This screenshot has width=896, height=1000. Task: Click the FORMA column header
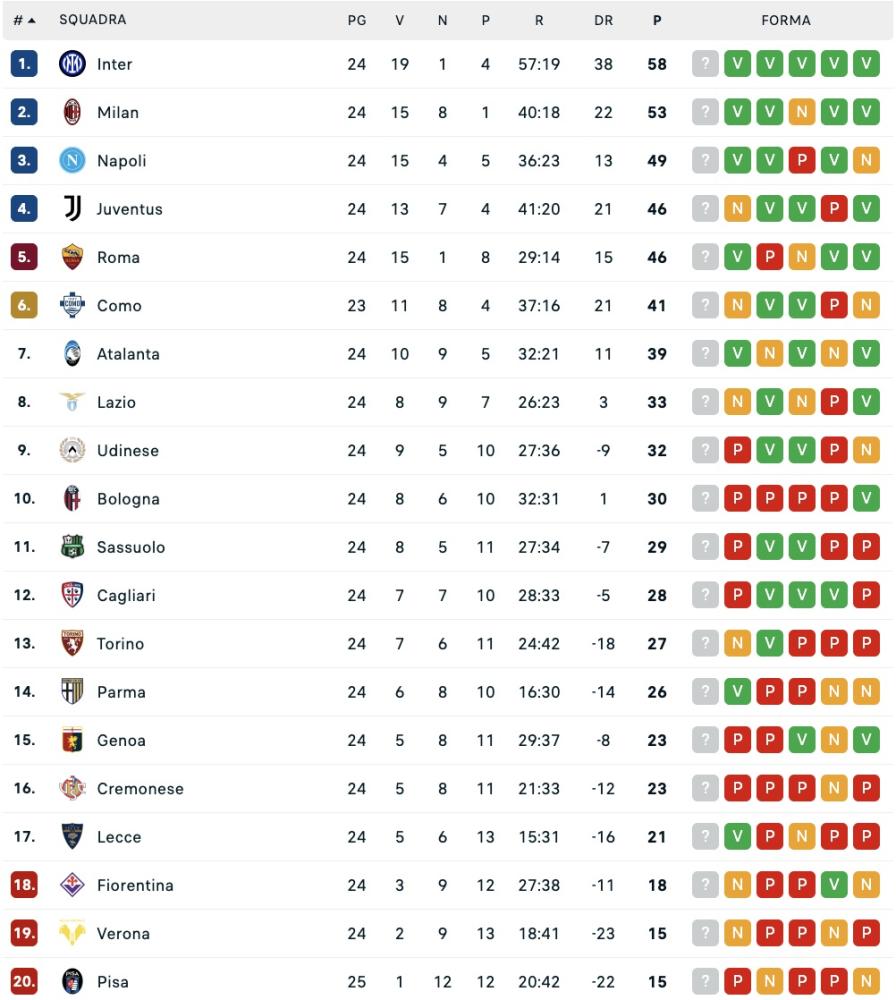[785, 20]
